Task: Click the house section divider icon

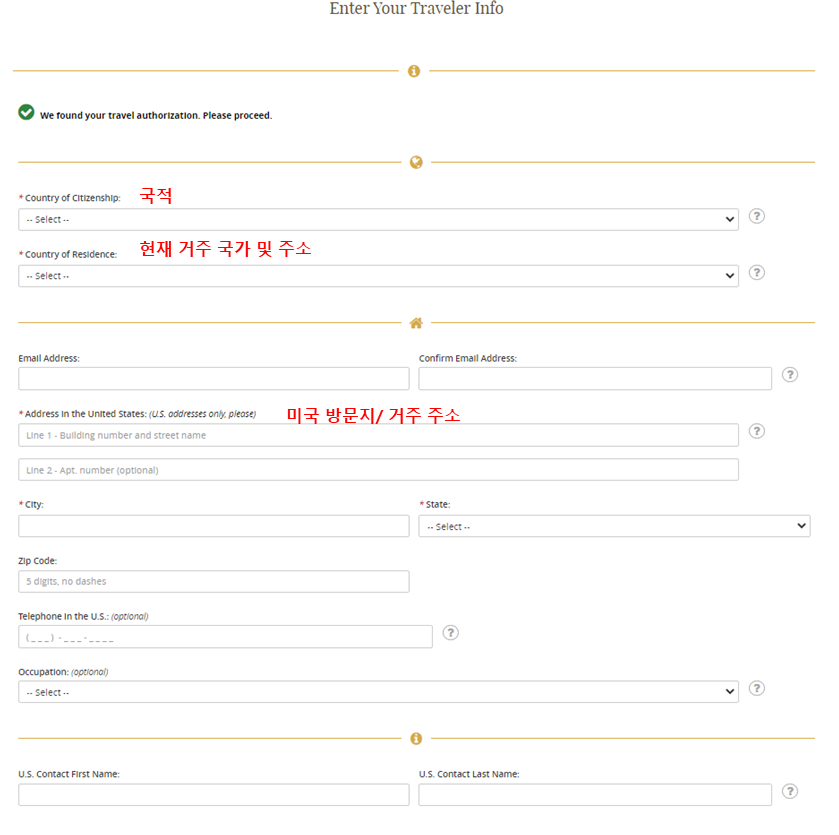Action: tap(416, 323)
